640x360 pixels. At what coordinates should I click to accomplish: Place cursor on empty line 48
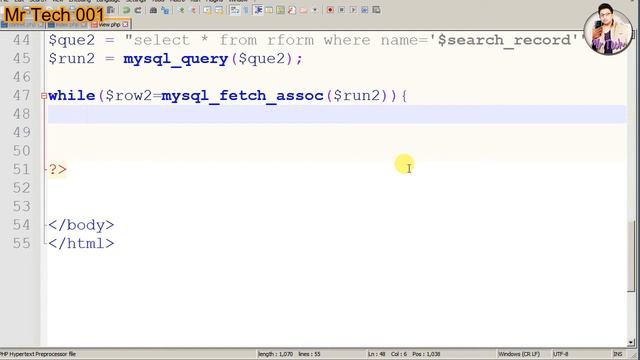point(337,114)
